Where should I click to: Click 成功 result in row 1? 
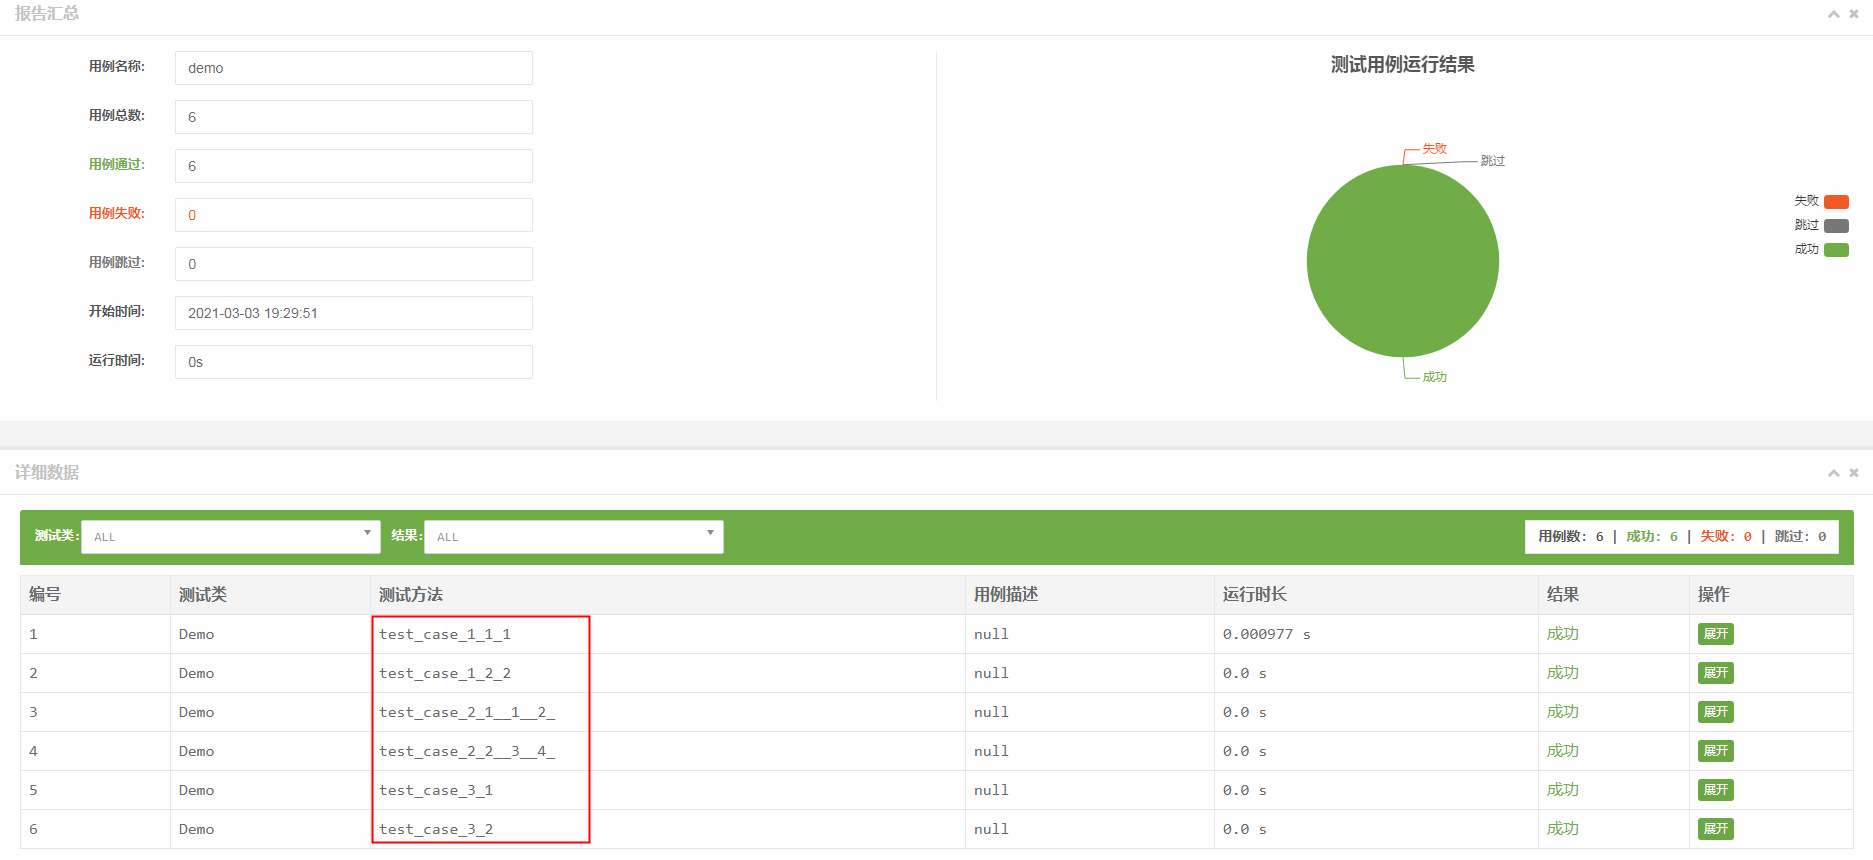(1563, 634)
